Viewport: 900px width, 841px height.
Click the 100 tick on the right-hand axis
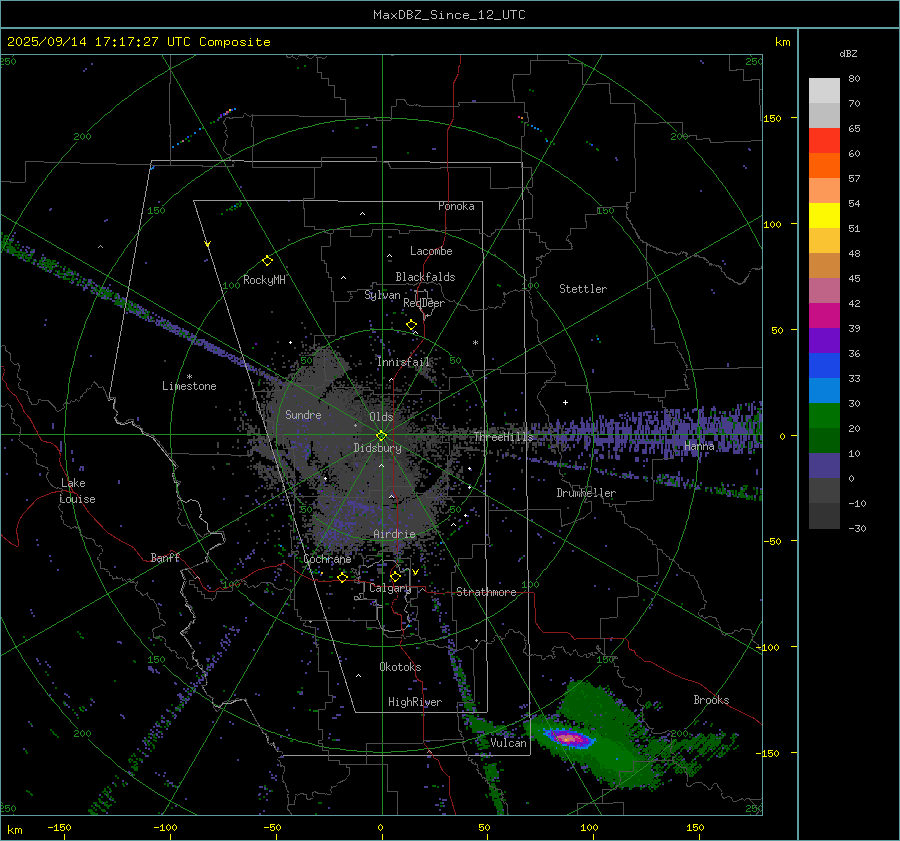(x=772, y=224)
